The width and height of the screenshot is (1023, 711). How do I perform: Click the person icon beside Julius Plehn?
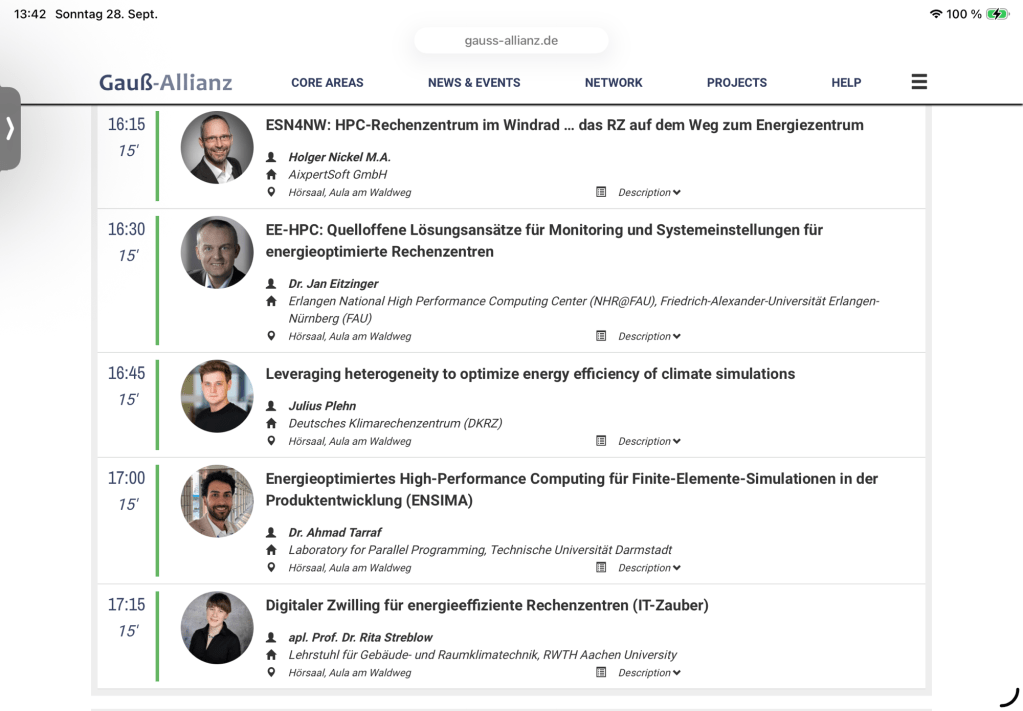271,406
